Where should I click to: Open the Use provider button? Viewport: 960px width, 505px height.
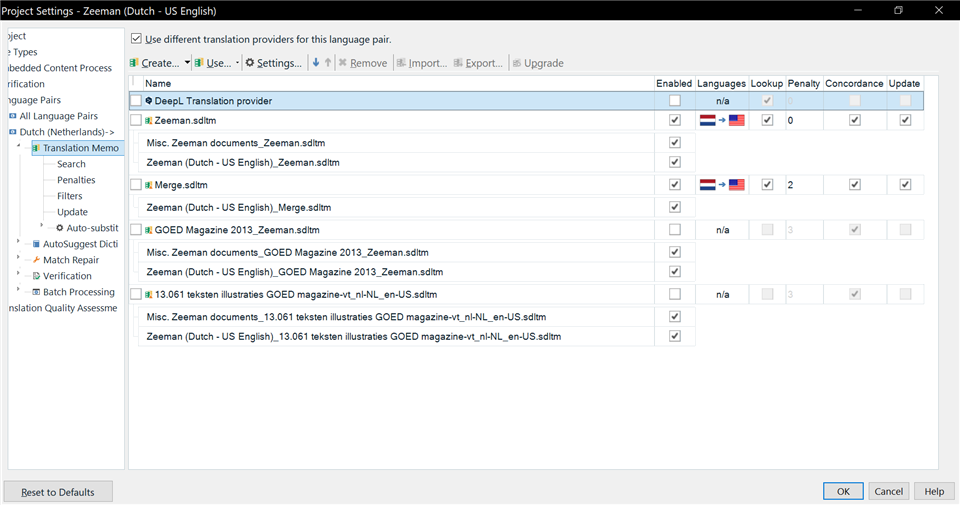pos(213,63)
